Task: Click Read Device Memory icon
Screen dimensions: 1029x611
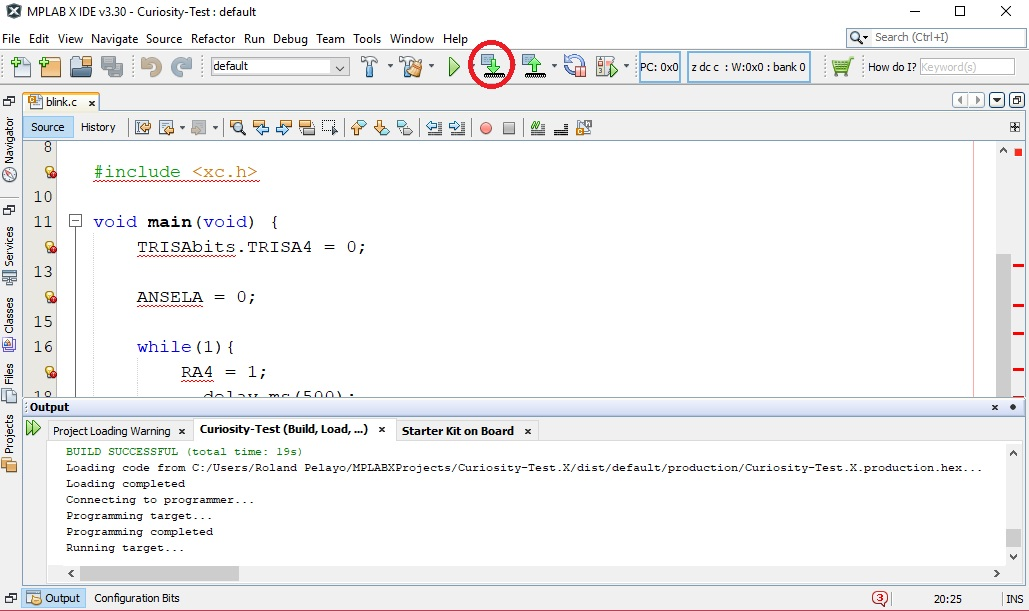Action: tap(533, 67)
